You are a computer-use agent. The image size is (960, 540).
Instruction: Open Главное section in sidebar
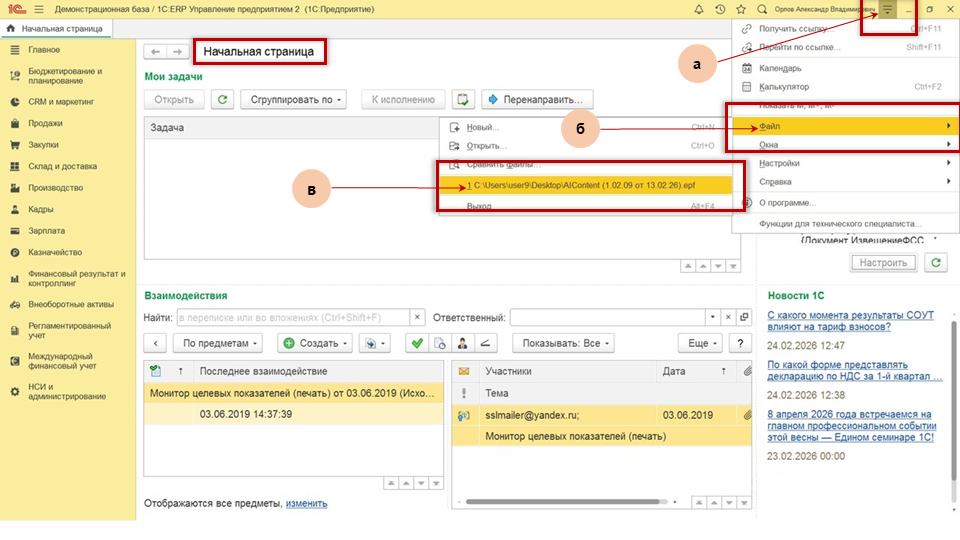(44, 50)
